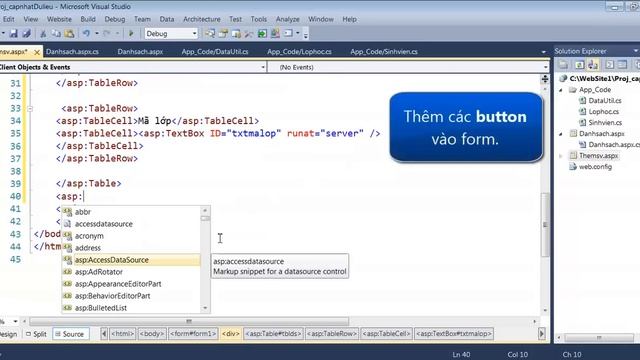
Task: Select asp:AdRotator in IntelliSense list
Action: 98,272
